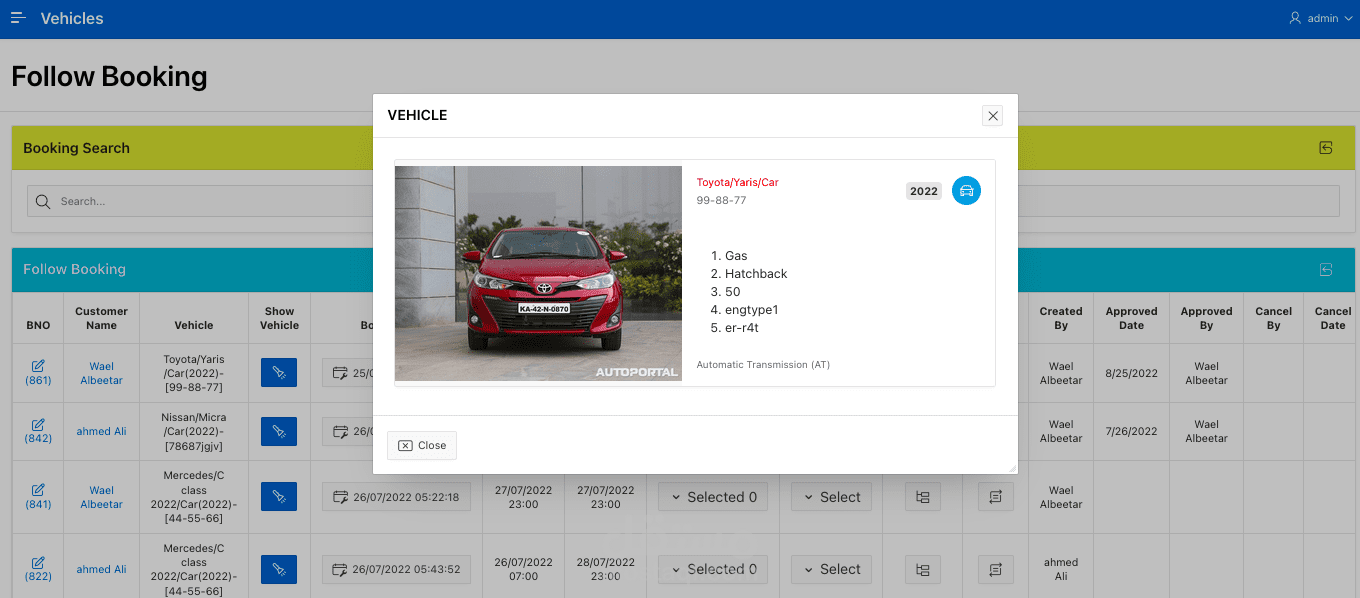Click the red Toyota Yaris car photo
The width and height of the screenshot is (1360, 598).
click(539, 273)
